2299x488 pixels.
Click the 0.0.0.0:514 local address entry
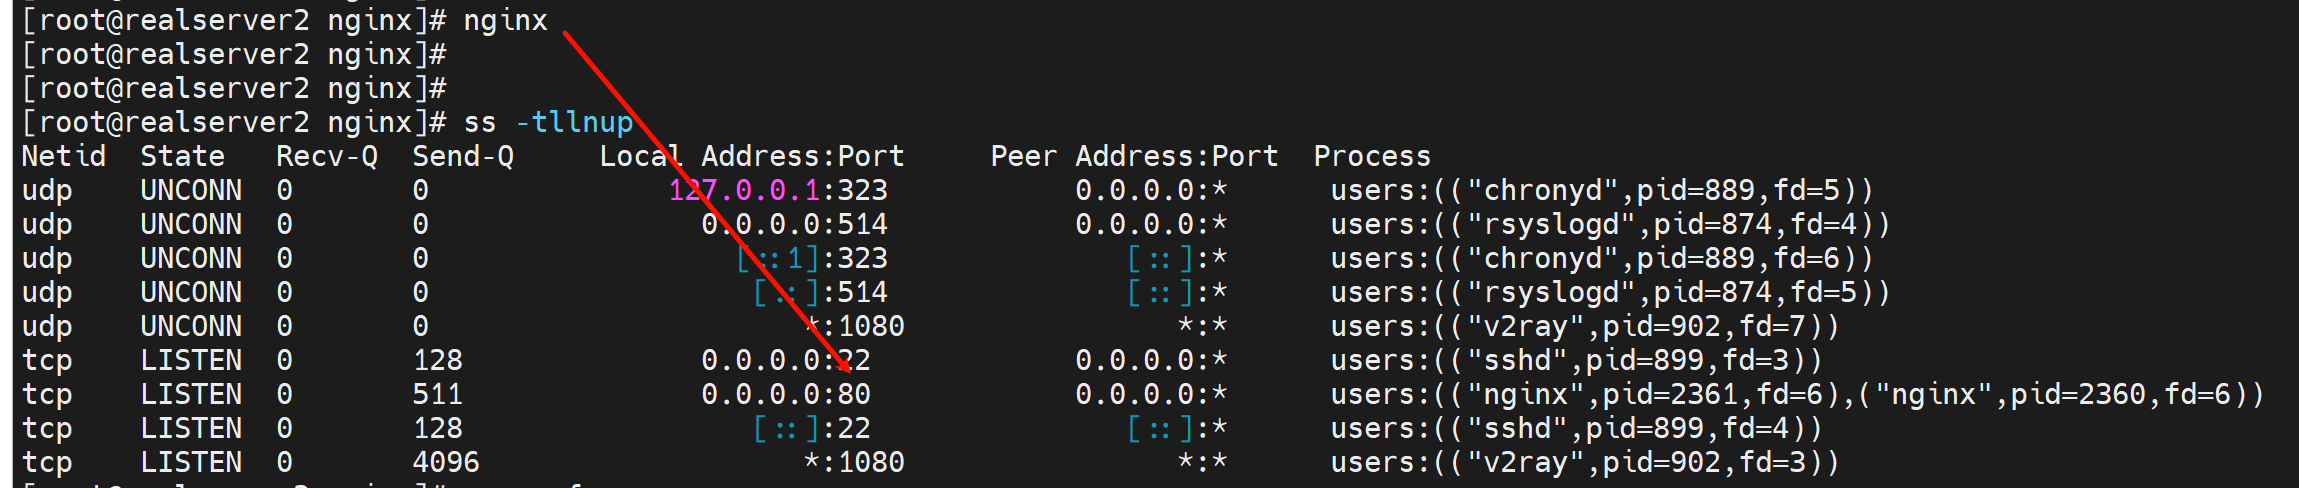[795, 225]
